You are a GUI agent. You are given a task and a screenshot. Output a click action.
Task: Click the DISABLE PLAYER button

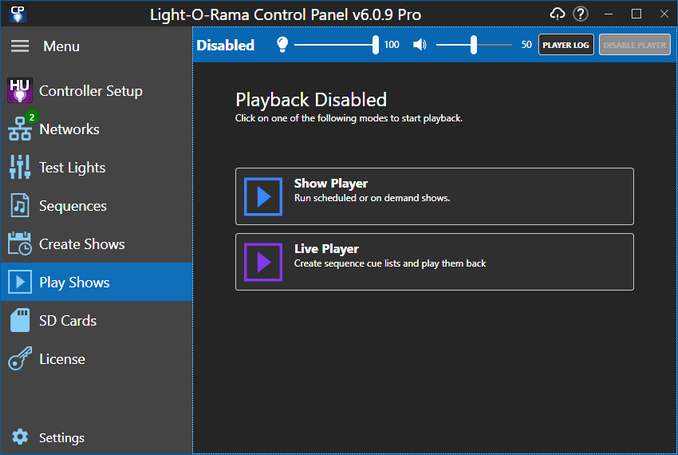[x=634, y=45]
